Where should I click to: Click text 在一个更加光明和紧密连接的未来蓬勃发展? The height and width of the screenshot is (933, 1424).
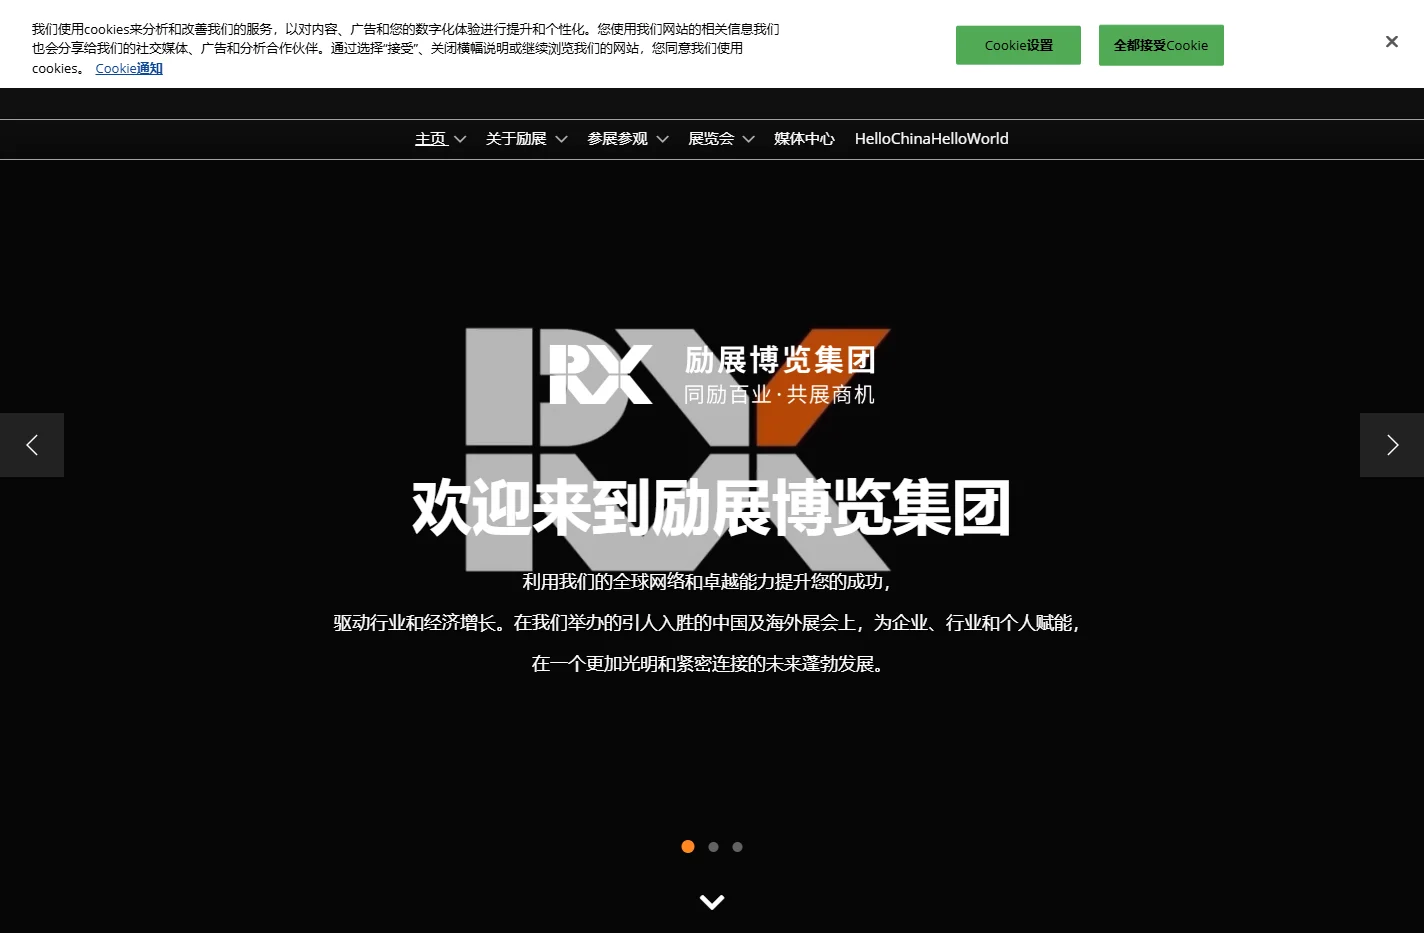tap(708, 664)
